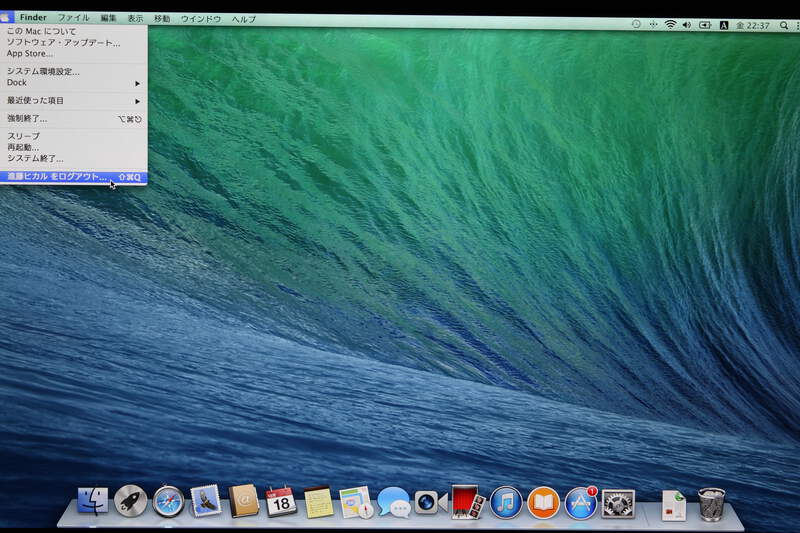Open the Trash in the Dock
Viewport: 800px width, 533px height.
pos(712,502)
